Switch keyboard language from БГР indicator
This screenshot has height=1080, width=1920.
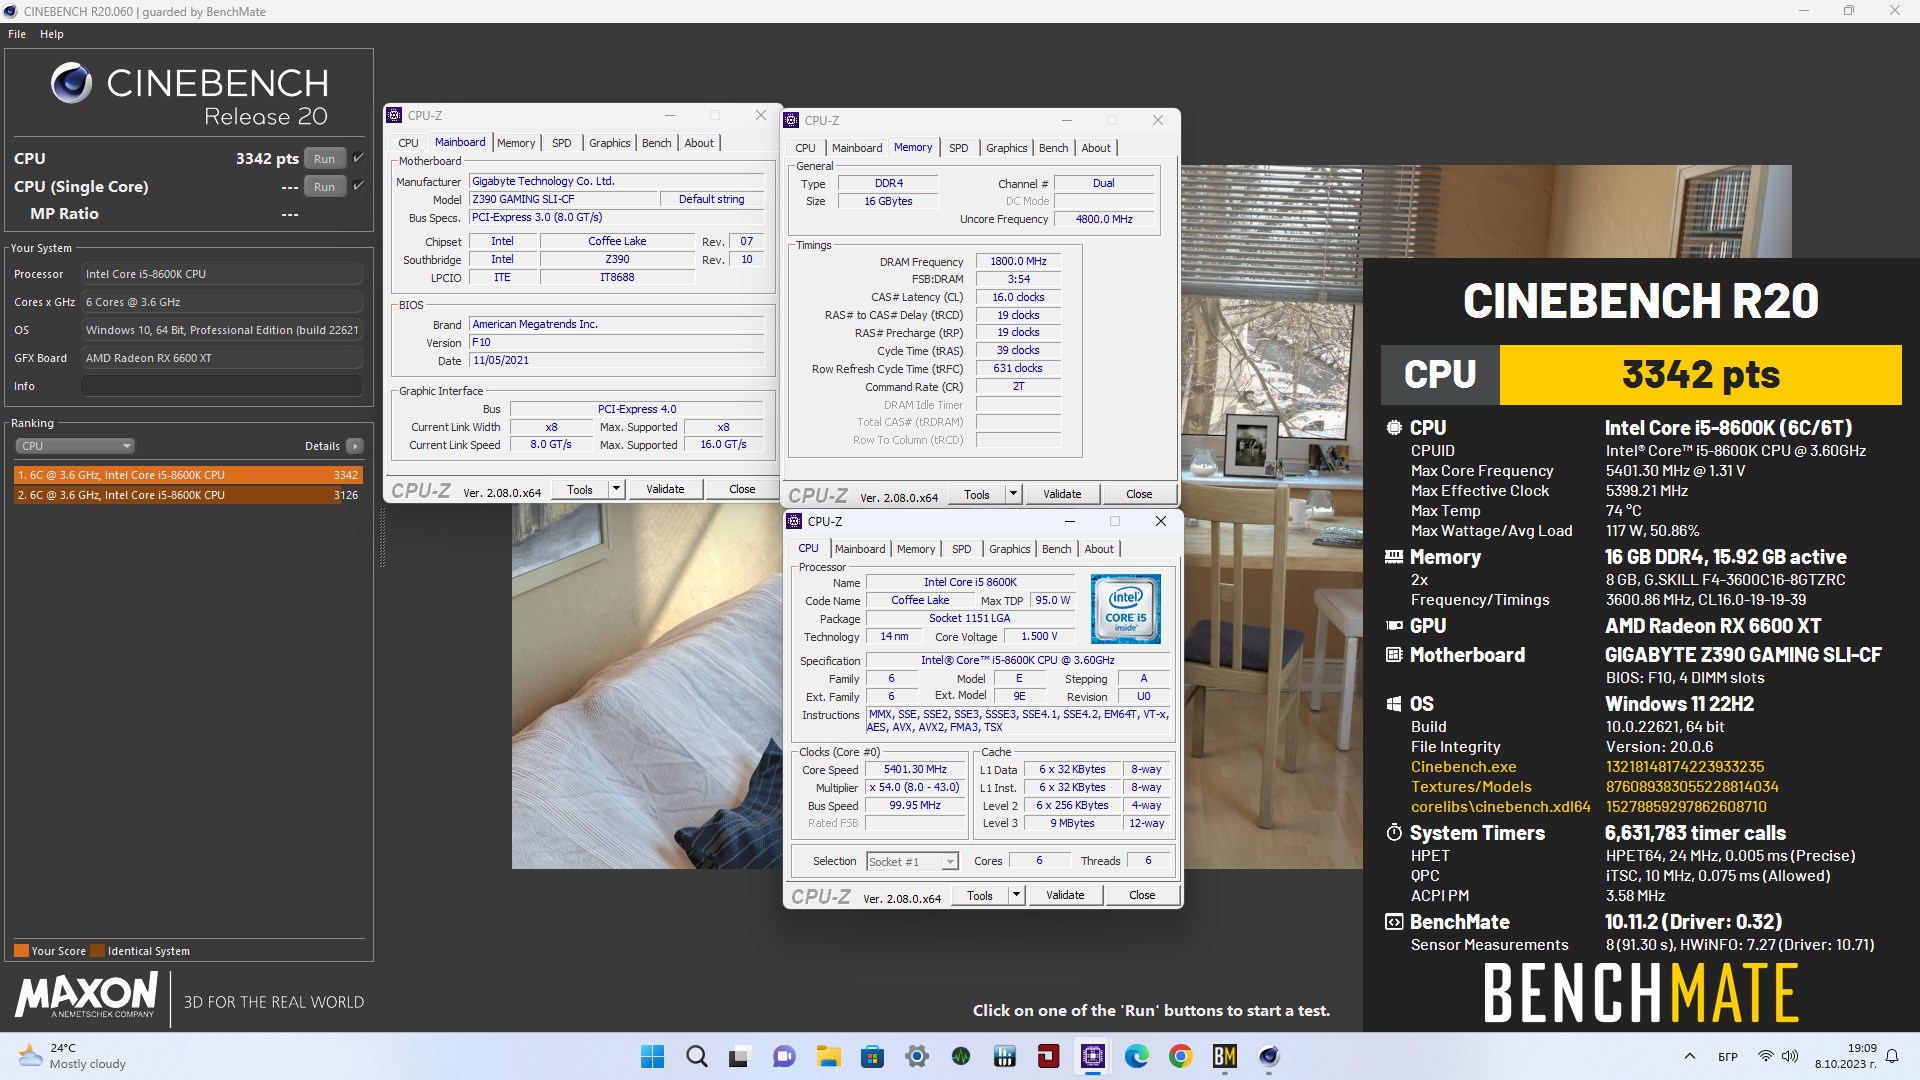click(x=1728, y=1056)
